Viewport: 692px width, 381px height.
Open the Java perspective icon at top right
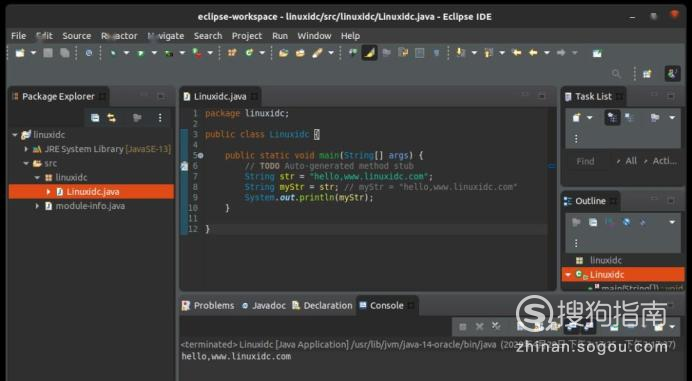coord(672,74)
